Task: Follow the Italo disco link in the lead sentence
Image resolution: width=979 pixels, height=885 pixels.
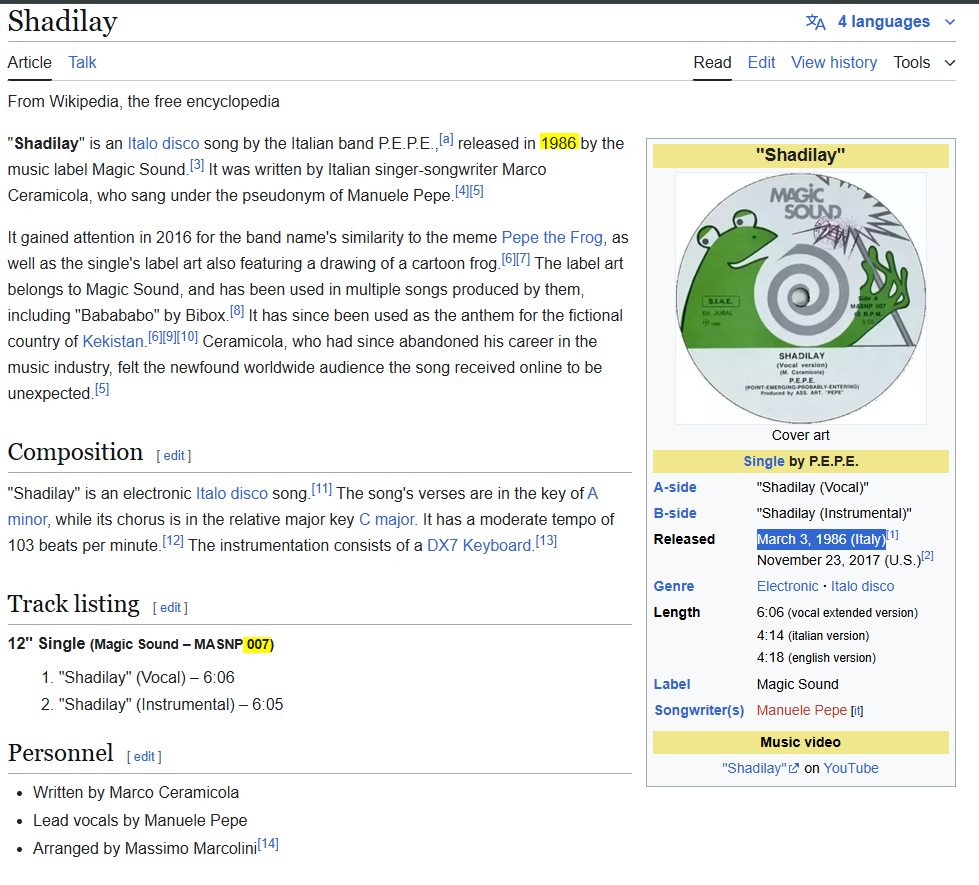Action: tap(163, 144)
